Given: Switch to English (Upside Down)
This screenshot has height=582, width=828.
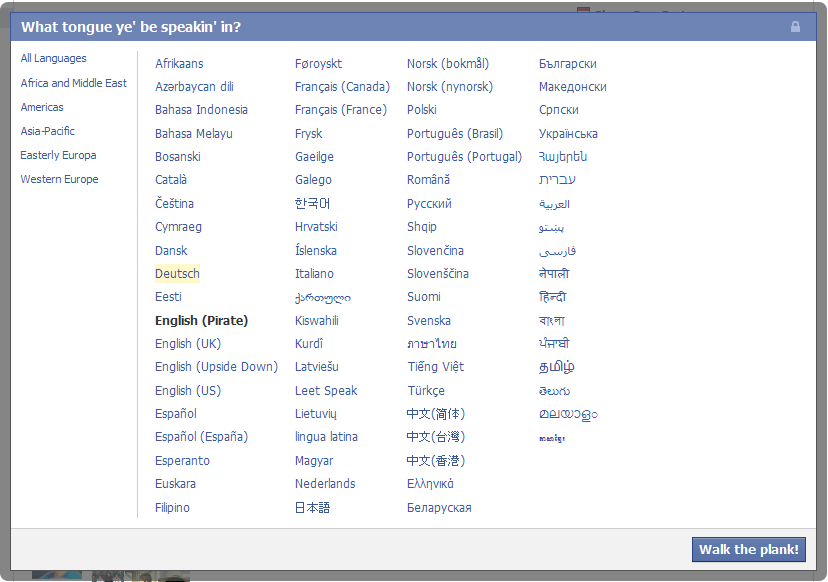Looking at the screenshot, I should (x=217, y=367).
